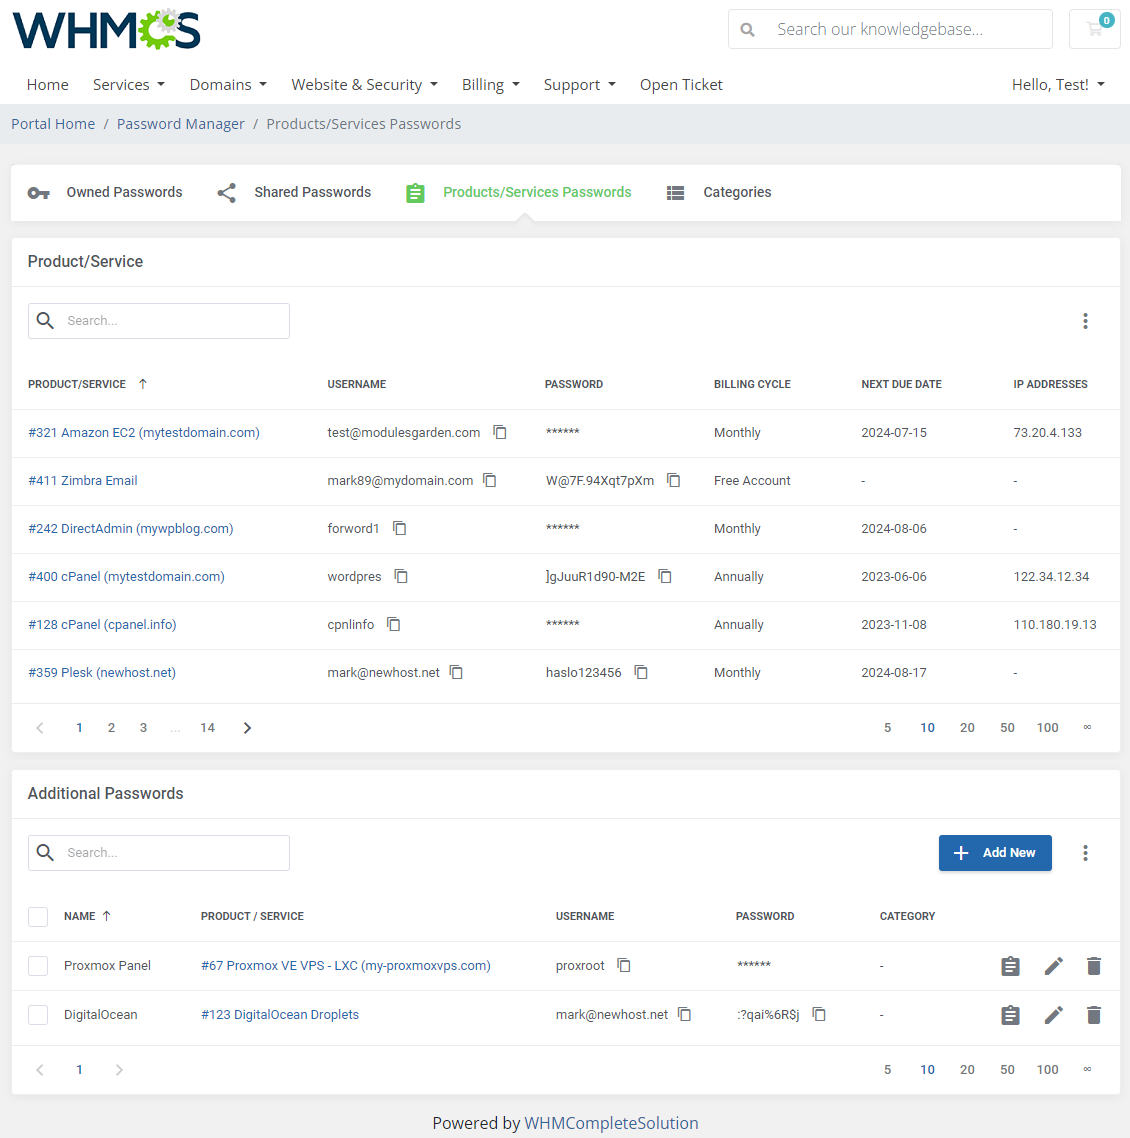This screenshot has height=1138, width=1130.
Task: Sort Additional Passwords by Name arrow
Action: (107, 916)
